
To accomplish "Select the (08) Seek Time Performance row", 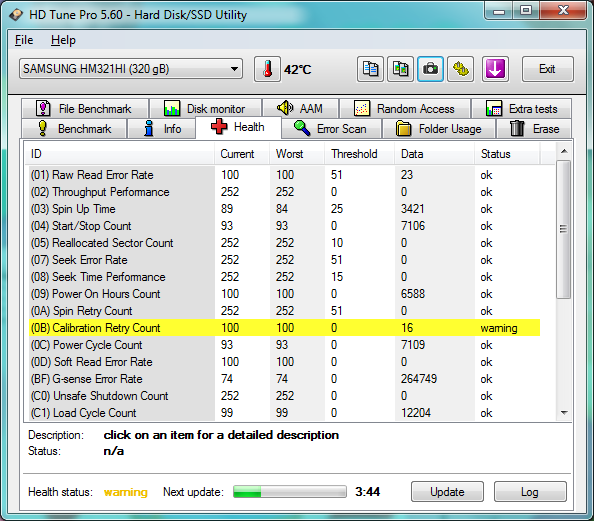I will [284, 277].
